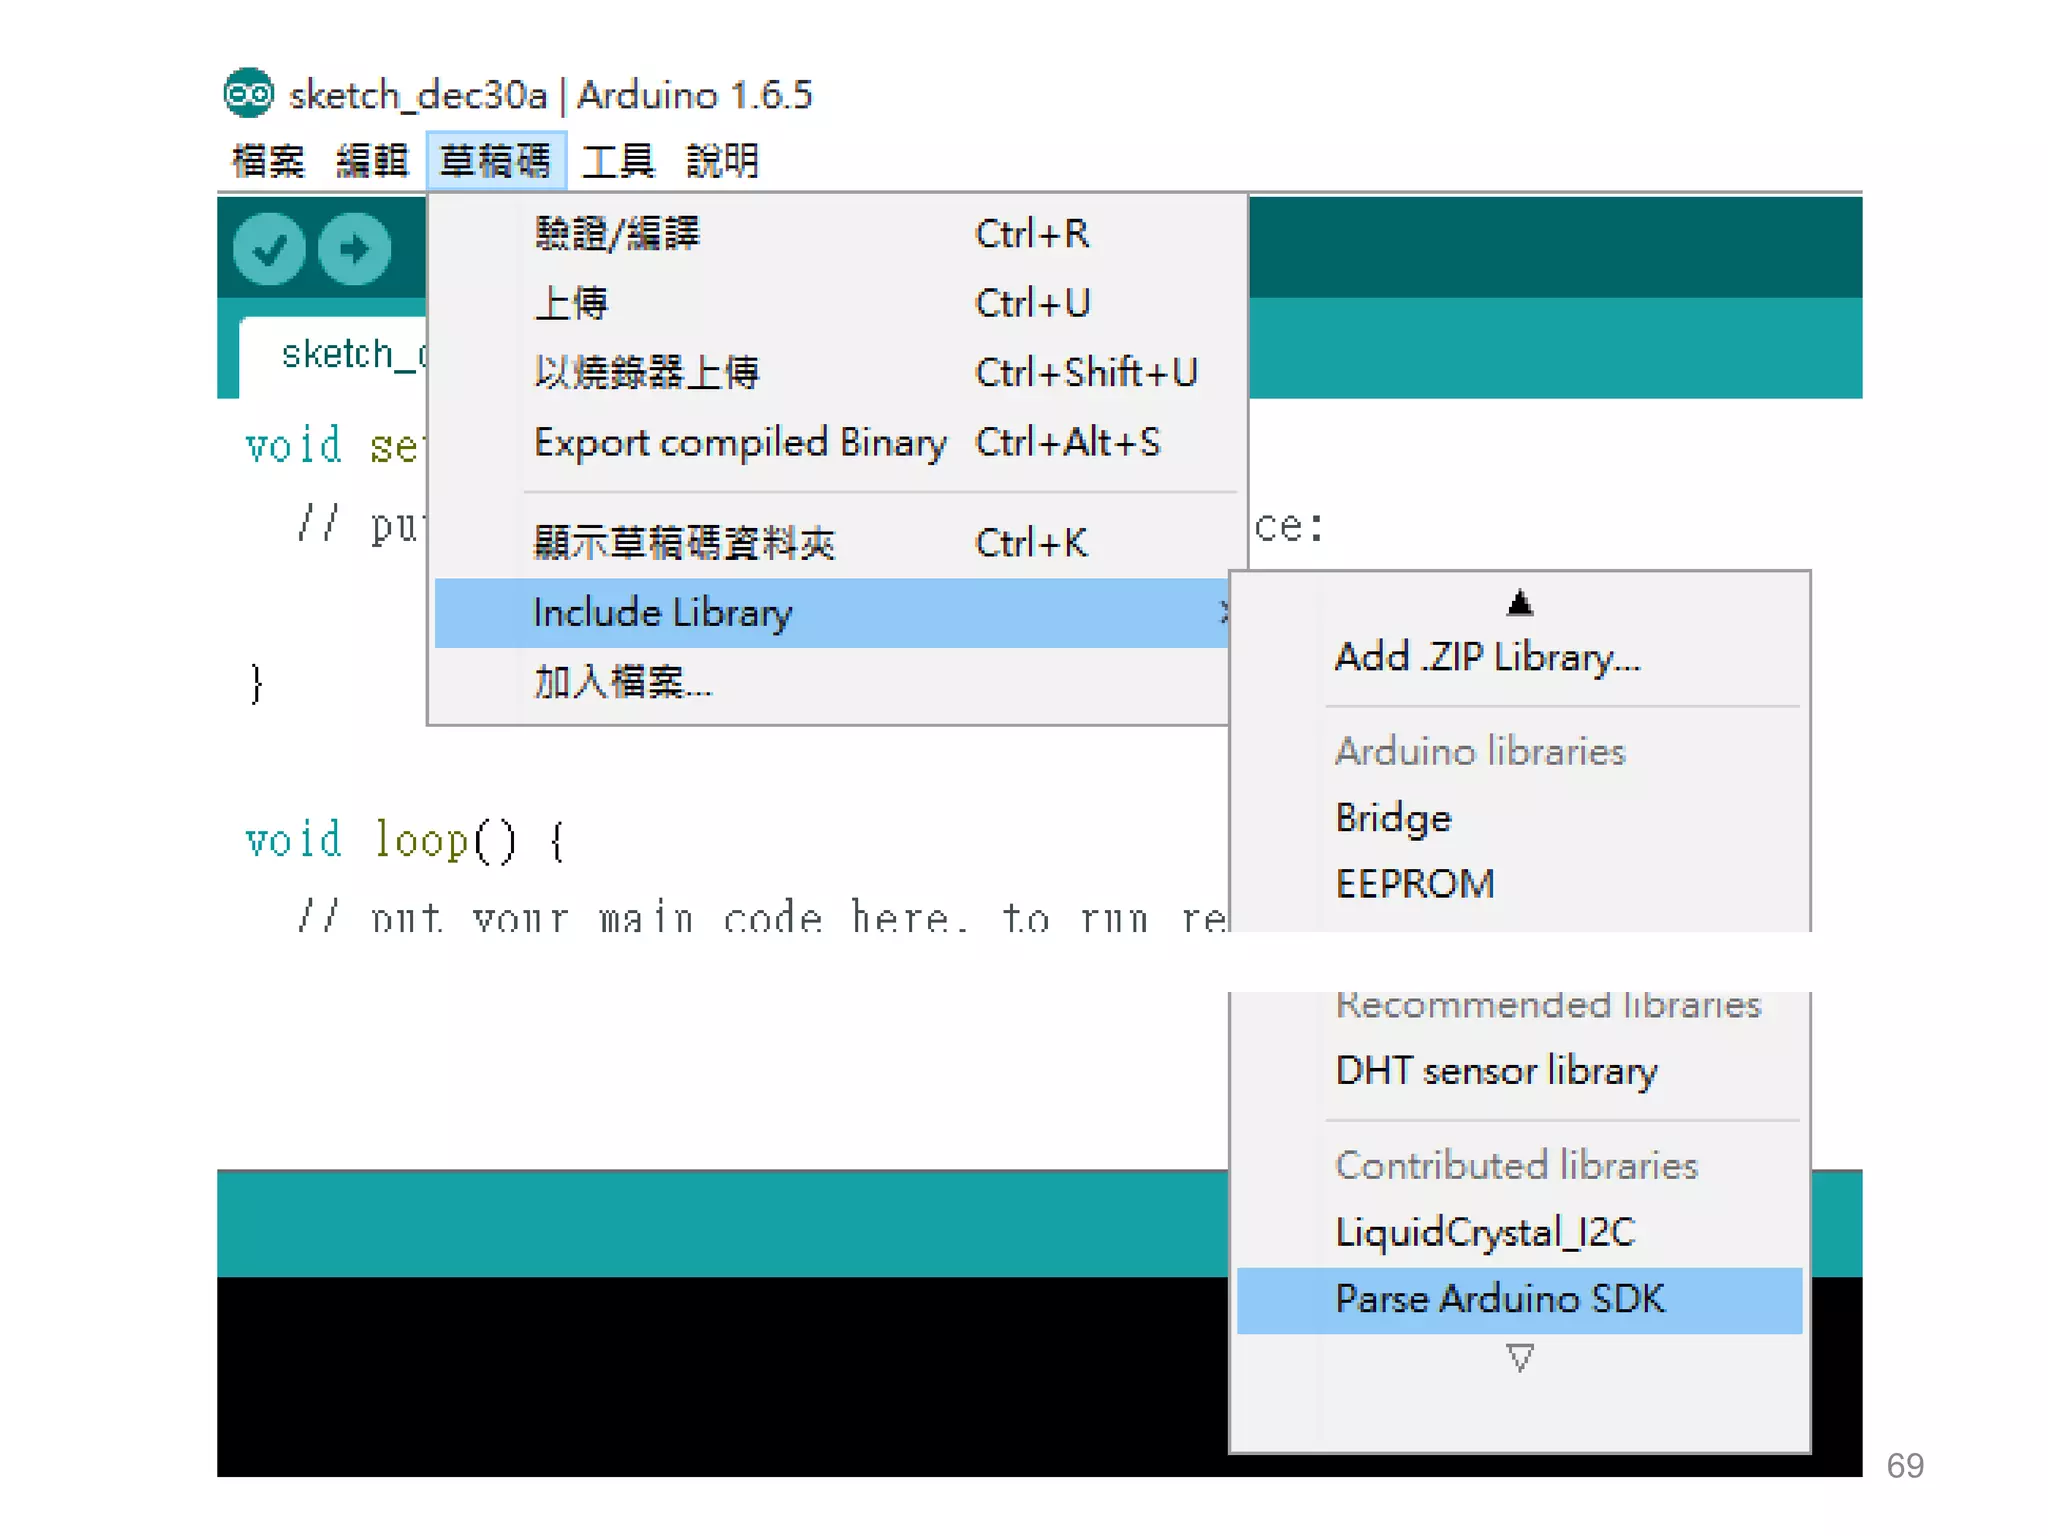Viewport: 2048px width, 1536px height.
Task: Select 以燒錄器上傳 menu entry
Action: click(x=646, y=373)
